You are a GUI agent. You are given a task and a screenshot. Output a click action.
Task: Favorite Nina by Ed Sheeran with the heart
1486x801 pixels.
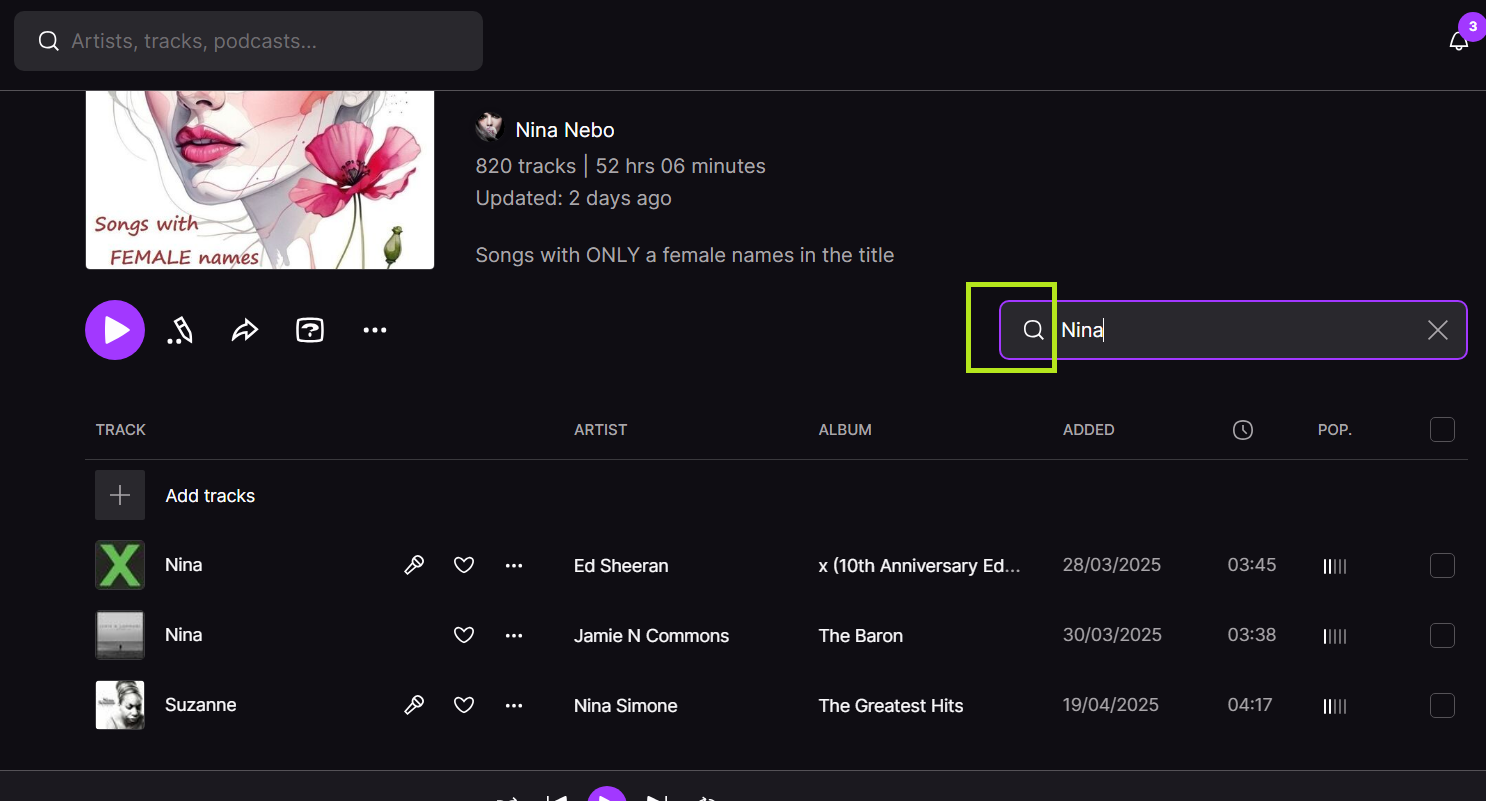(464, 565)
